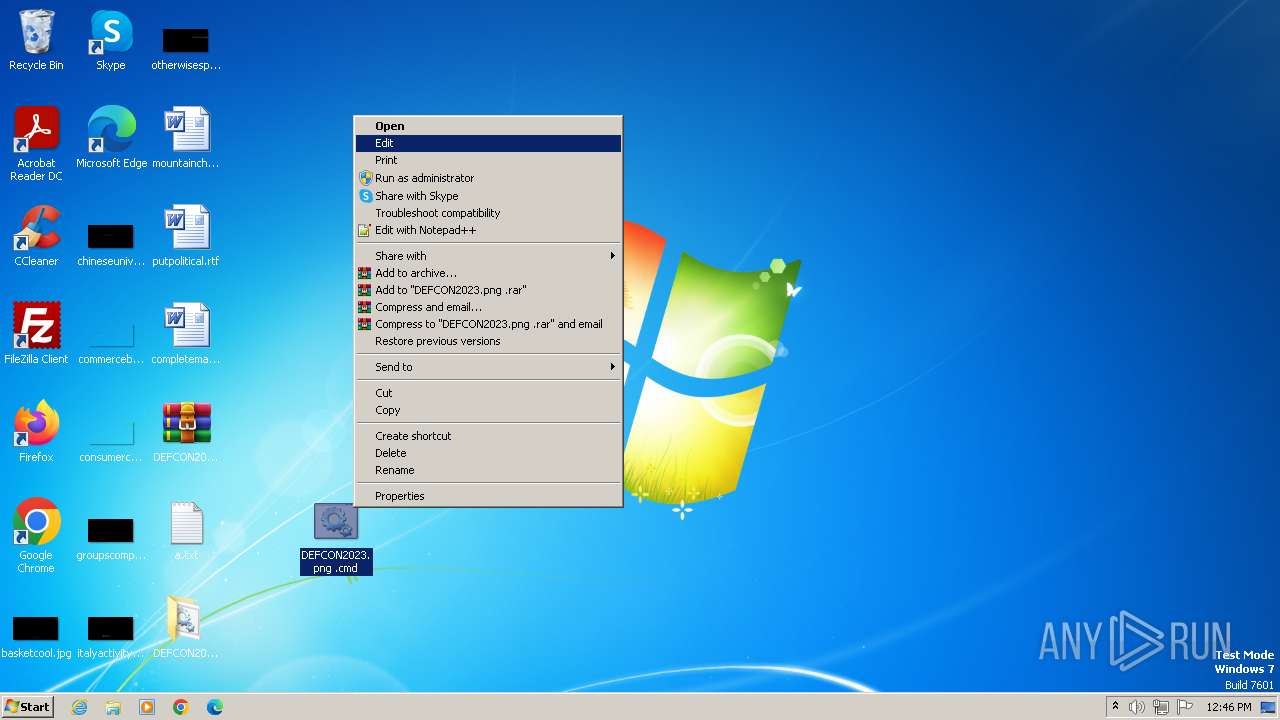The image size is (1280, 720).
Task: Choose Compress to "DEFCON2023.png .rar" and email
Action: point(488,324)
